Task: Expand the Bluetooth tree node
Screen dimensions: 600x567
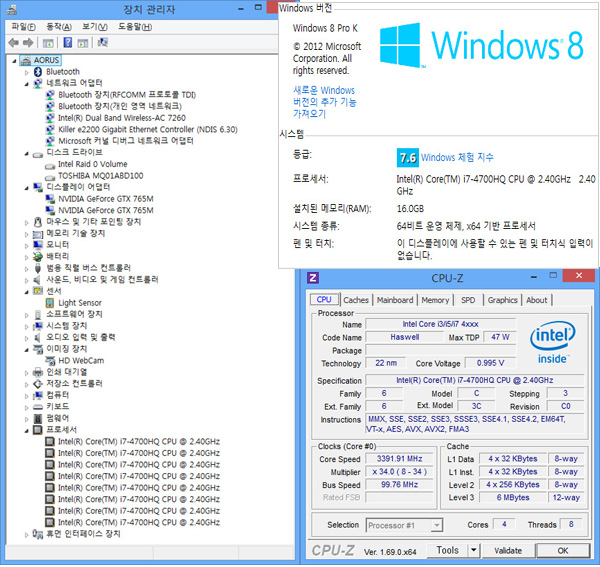Action: tap(26, 72)
